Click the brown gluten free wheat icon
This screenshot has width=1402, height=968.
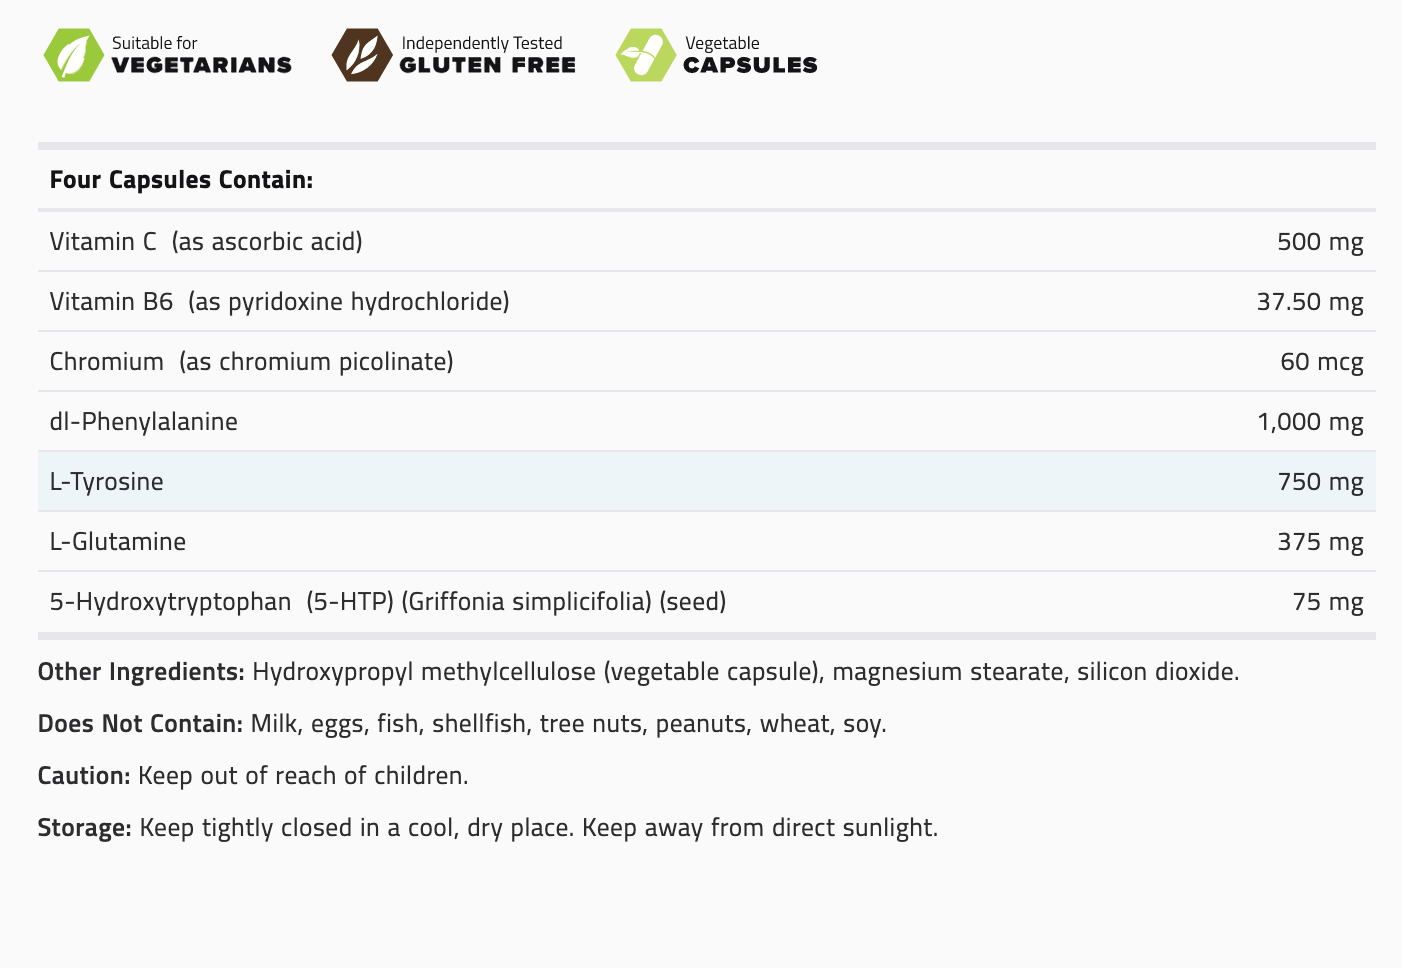361,55
